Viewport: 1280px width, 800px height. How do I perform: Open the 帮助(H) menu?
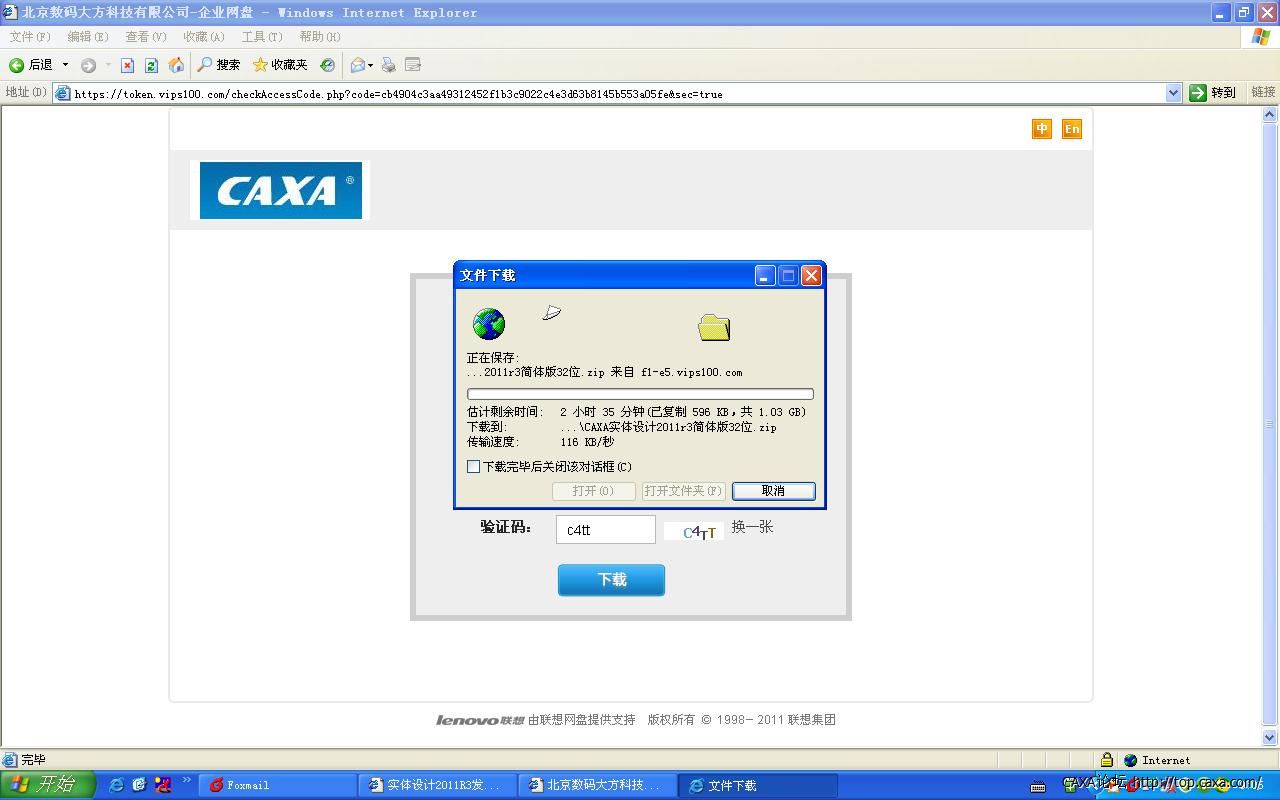pyautogui.click(x=320, y=37)
